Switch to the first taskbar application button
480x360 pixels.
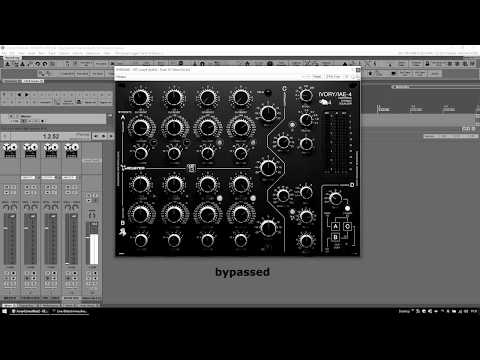point(30,311)
